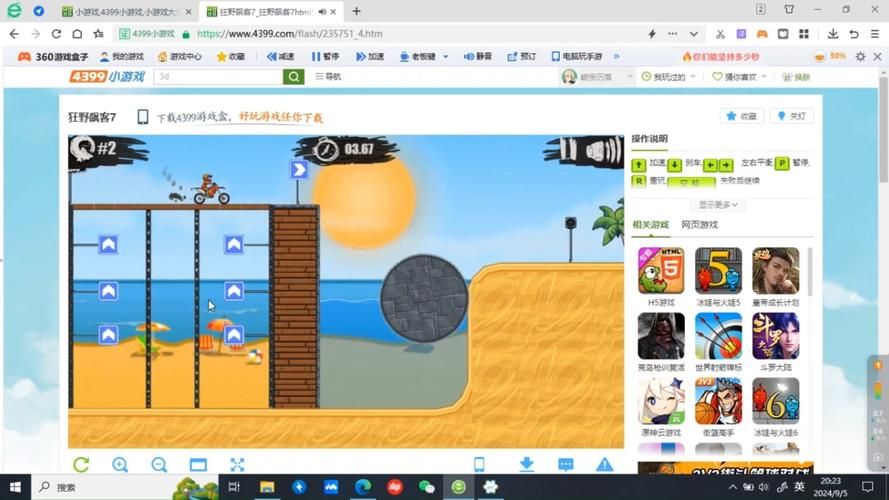This screenshot has height=500, width=889.
Task: Click 预订 in the game box toolbar
Action: click(522, 57)
